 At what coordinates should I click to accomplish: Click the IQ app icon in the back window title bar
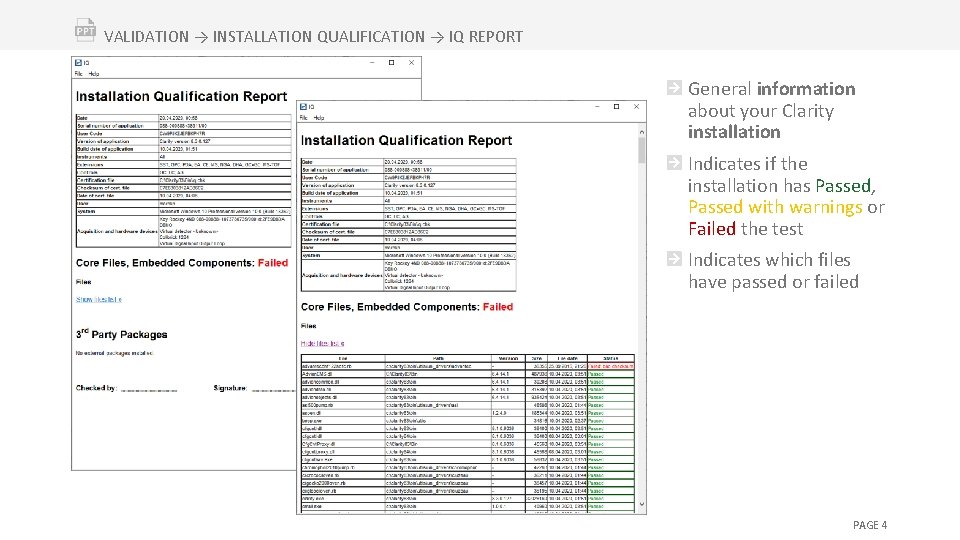[x=78, y=62]
